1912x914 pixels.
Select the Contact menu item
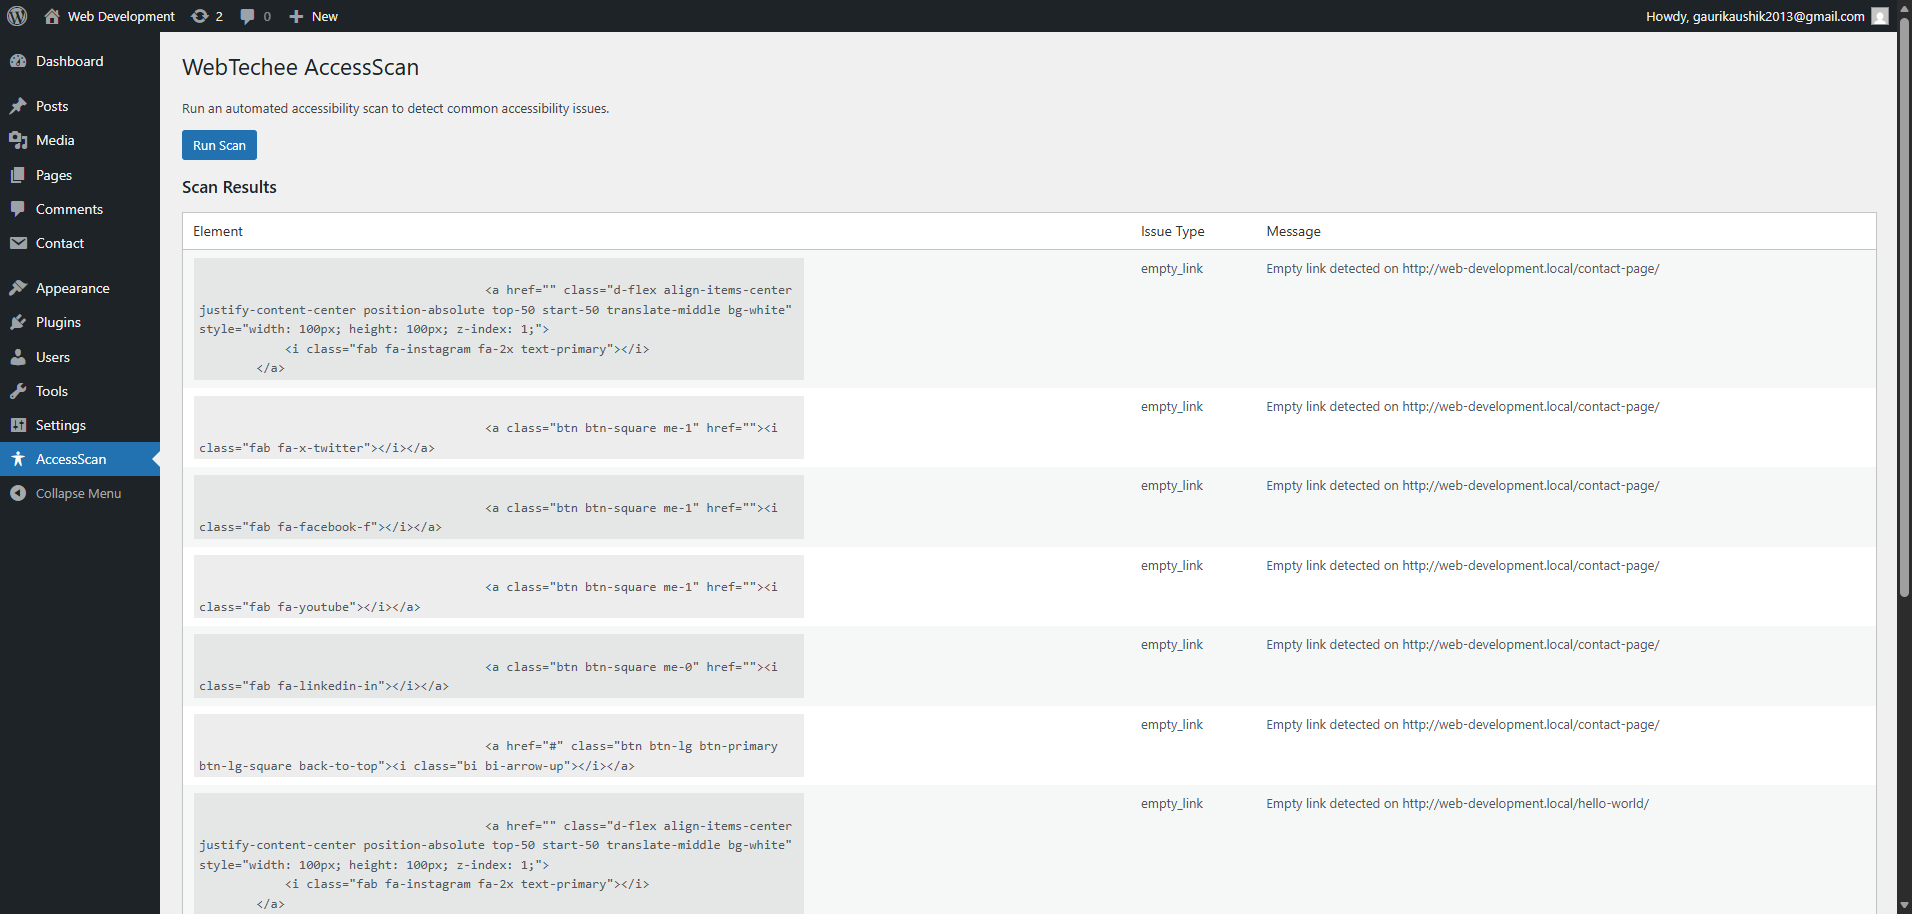(80, 243)
